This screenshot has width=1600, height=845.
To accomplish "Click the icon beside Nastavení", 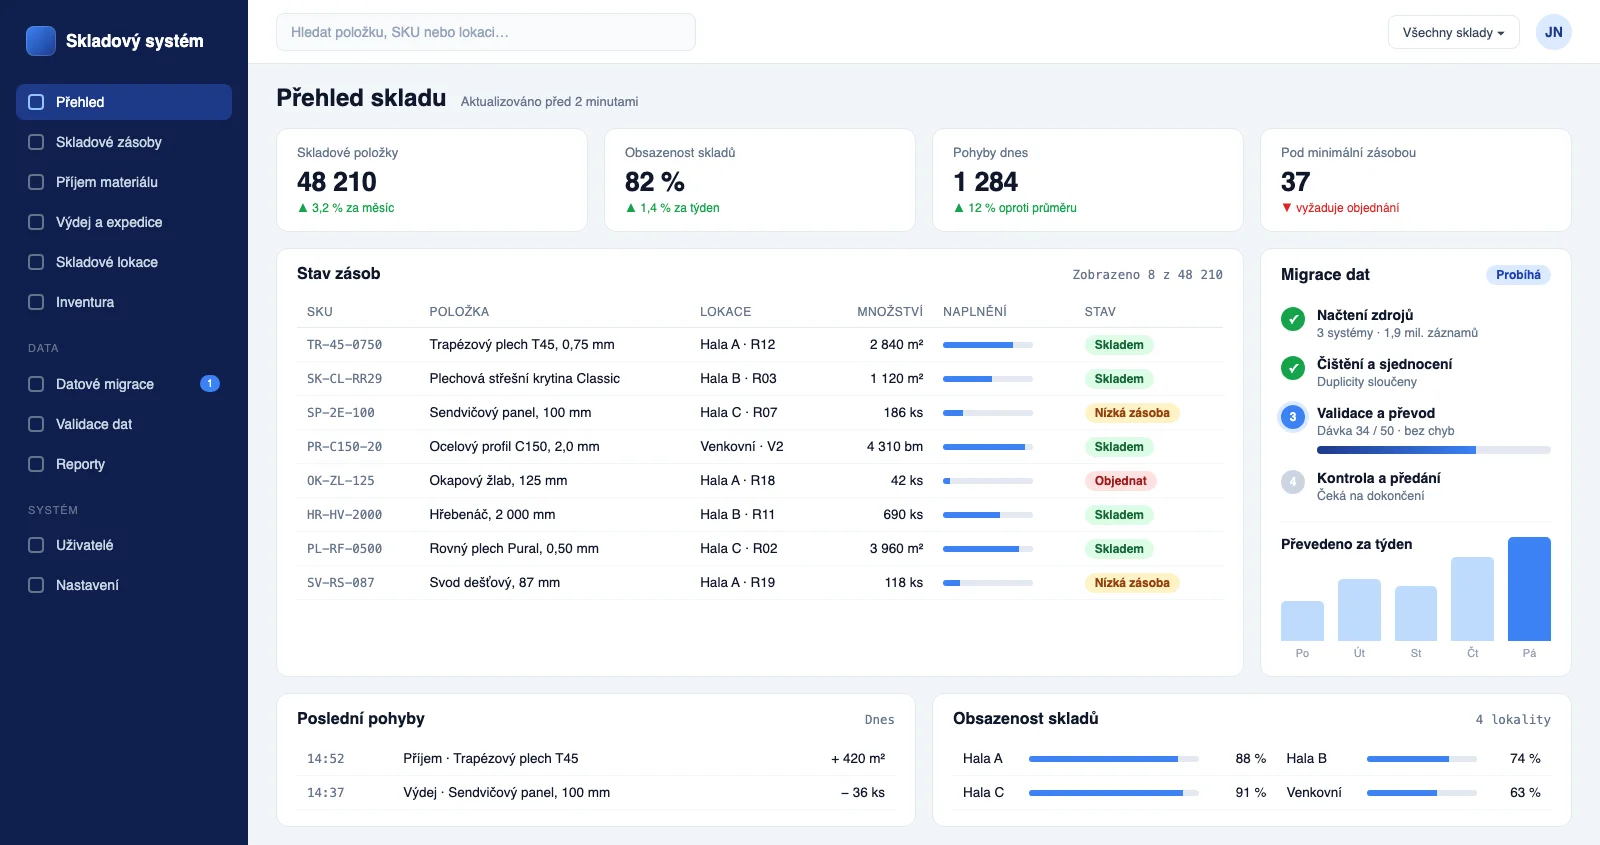I will click(x=36, y=585).
